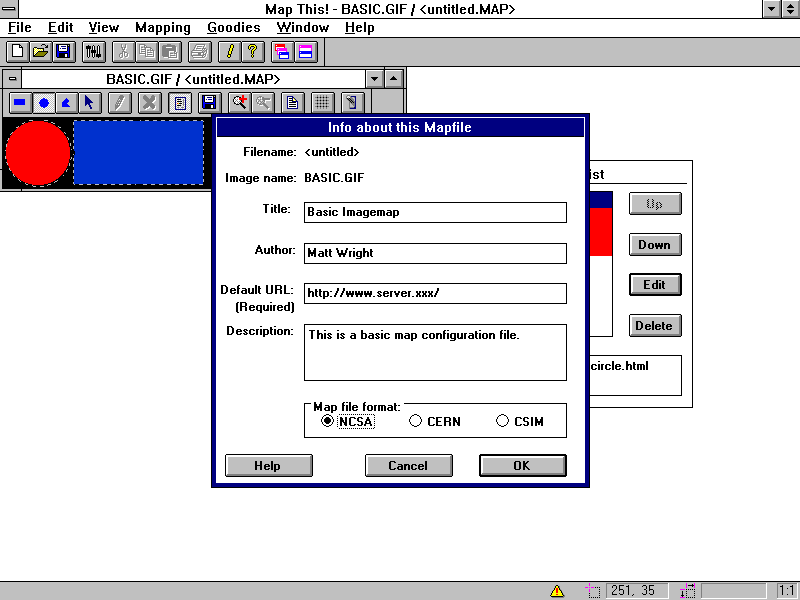Click the red circle area in image
The height and width of the screenshot is (600, 800).
(x=38, y=153)
